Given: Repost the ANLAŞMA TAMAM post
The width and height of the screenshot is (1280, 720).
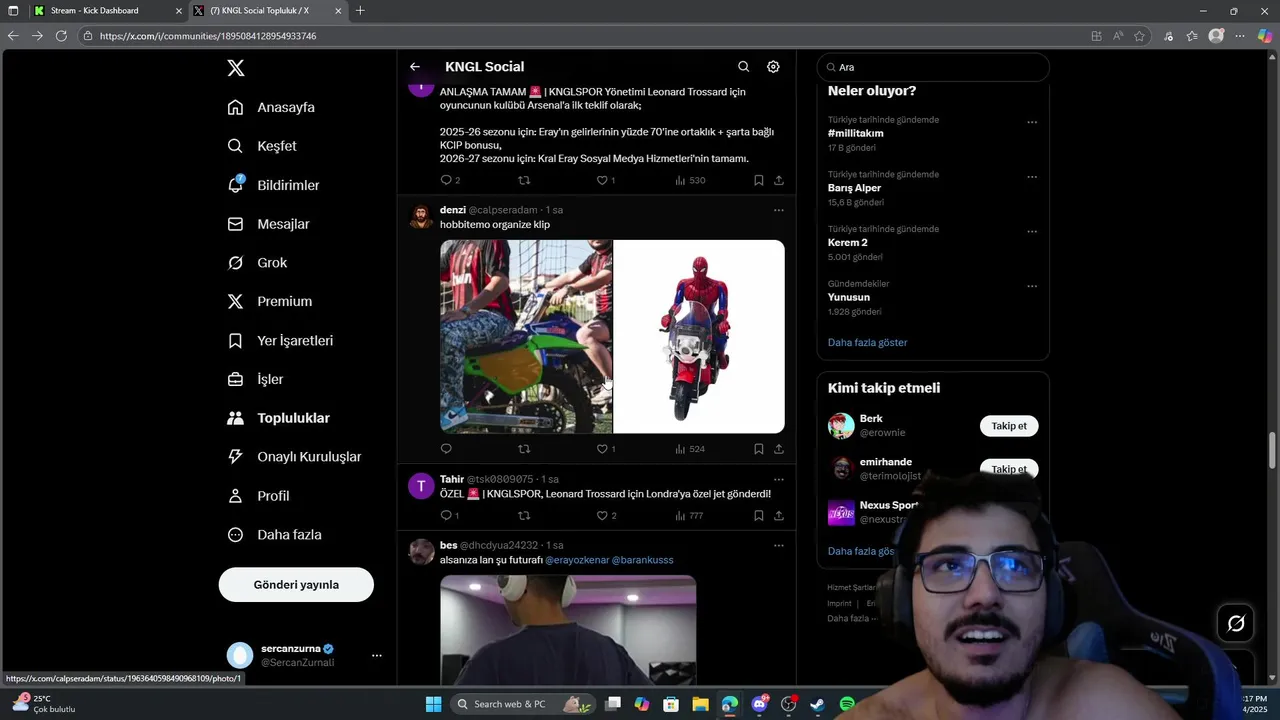Looking at the screenshot, I should tap(524, 181).
